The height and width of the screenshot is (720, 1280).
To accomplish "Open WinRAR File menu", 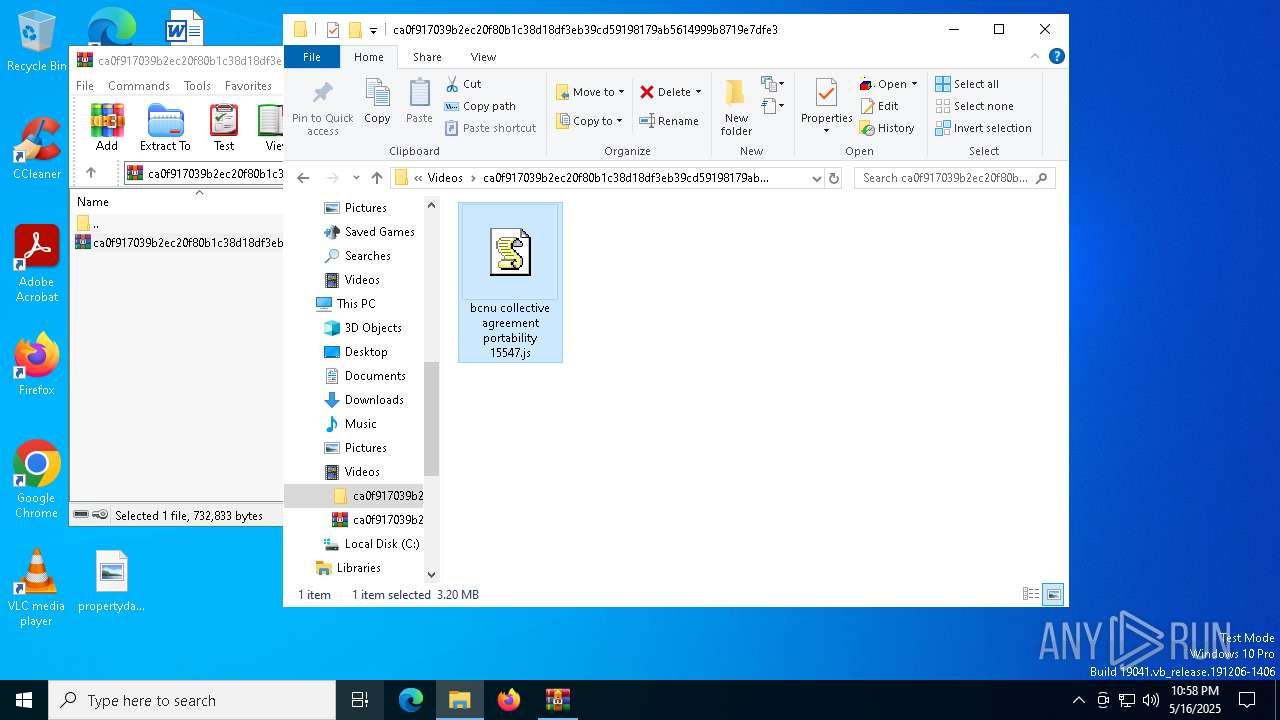I will click(85, 86).
